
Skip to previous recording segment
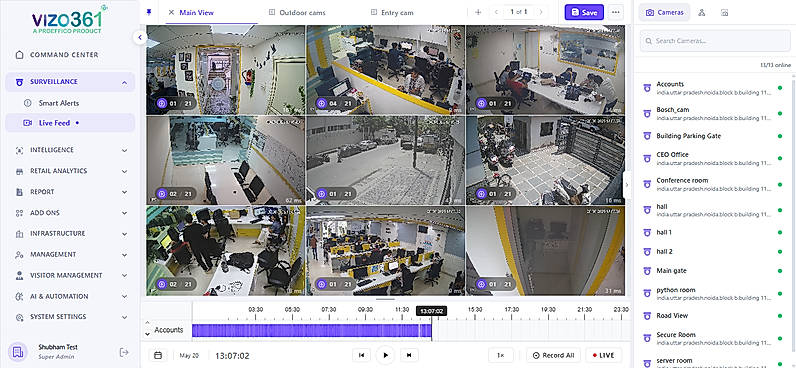(361, 355)
